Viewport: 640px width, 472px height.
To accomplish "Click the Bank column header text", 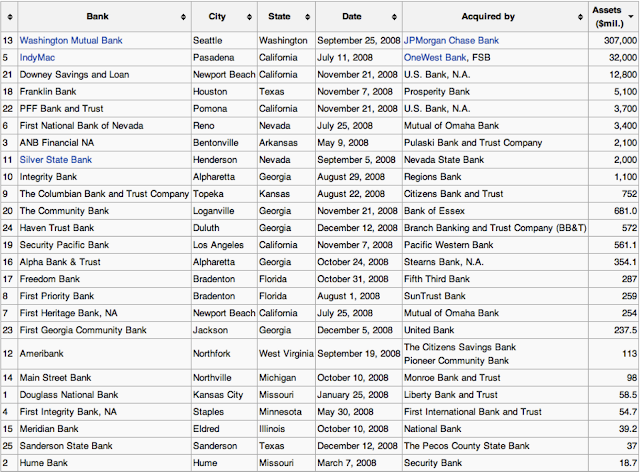I will pyautogui.click(x=98, y=16).
